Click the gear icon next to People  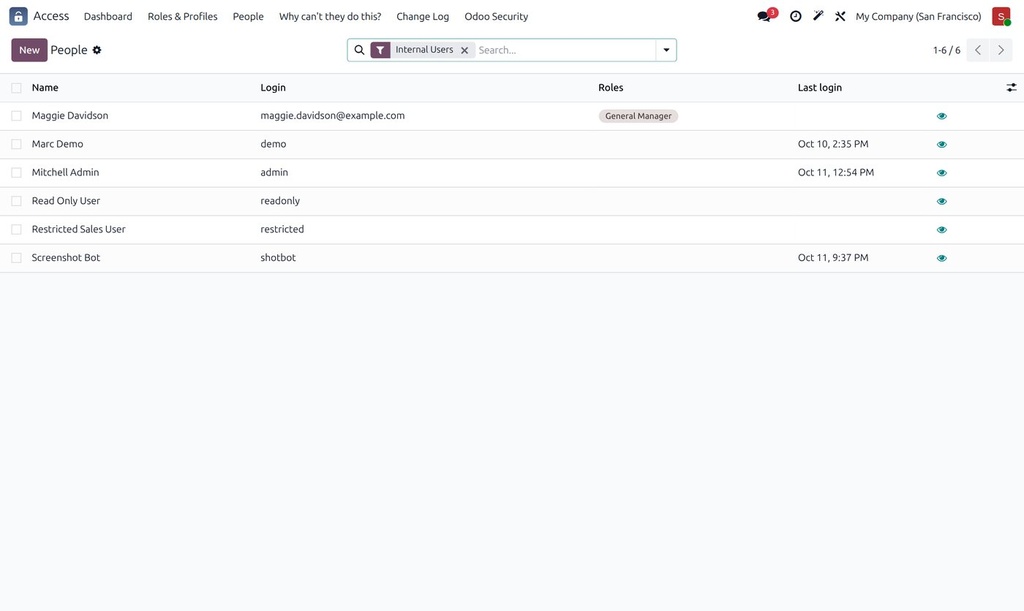97,50
